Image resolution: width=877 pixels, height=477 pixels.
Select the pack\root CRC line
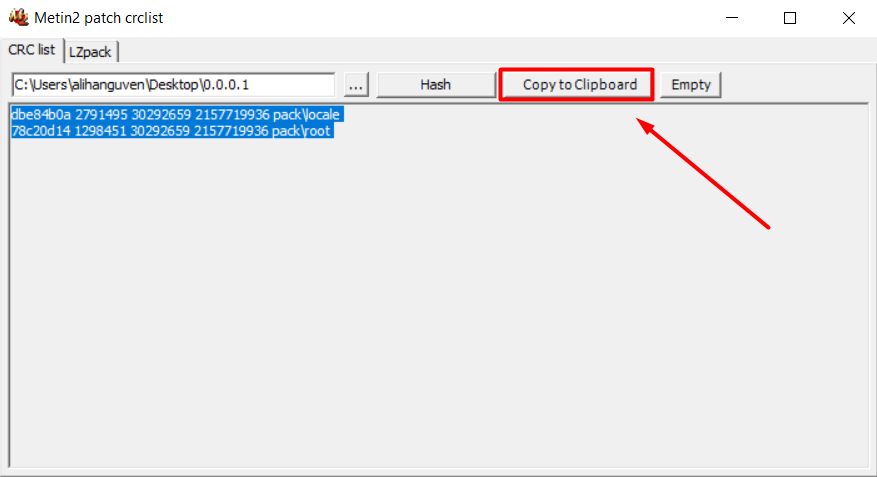(x=172, y=130)
